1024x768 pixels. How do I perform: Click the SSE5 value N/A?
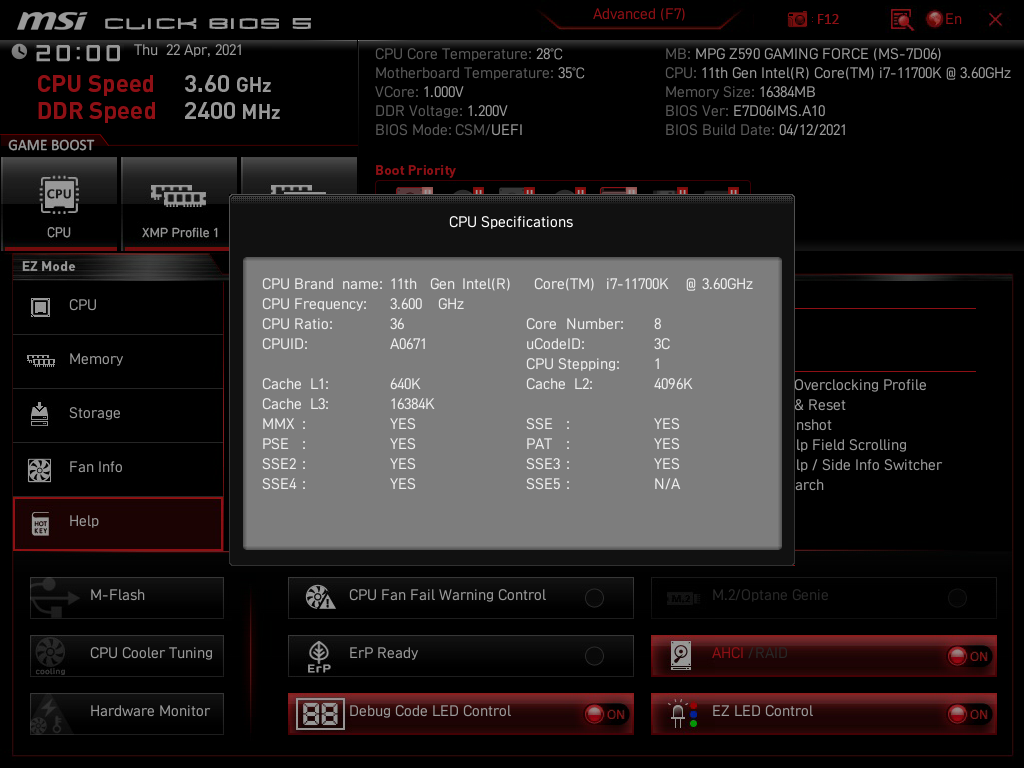[667, 484]
